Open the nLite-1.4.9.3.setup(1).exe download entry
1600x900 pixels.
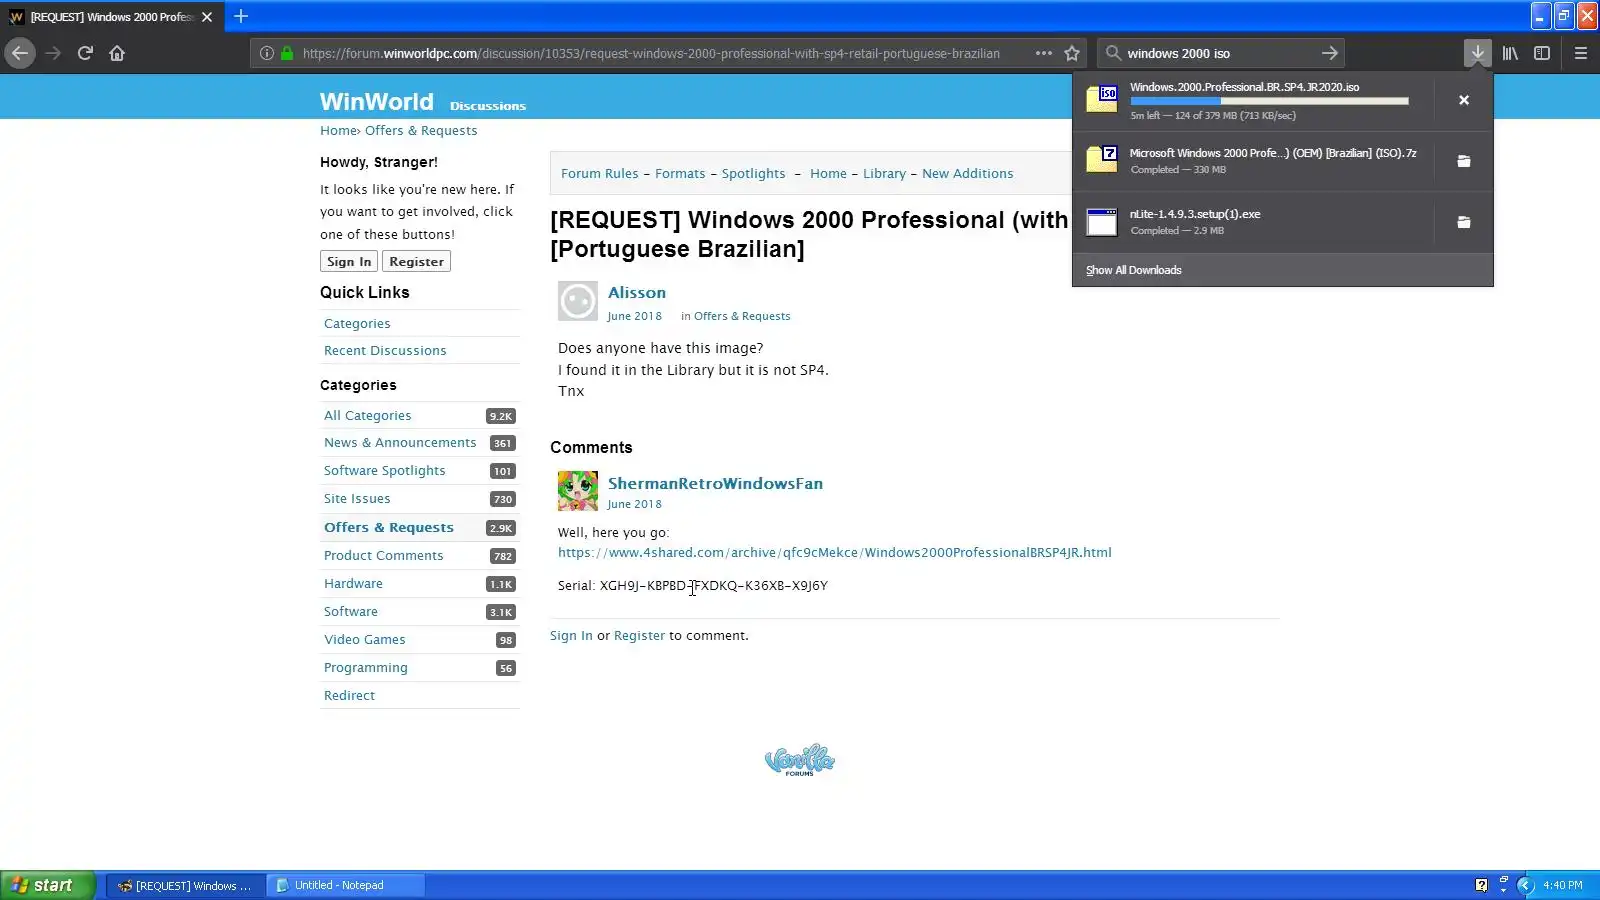click(x=1252, y=222)
